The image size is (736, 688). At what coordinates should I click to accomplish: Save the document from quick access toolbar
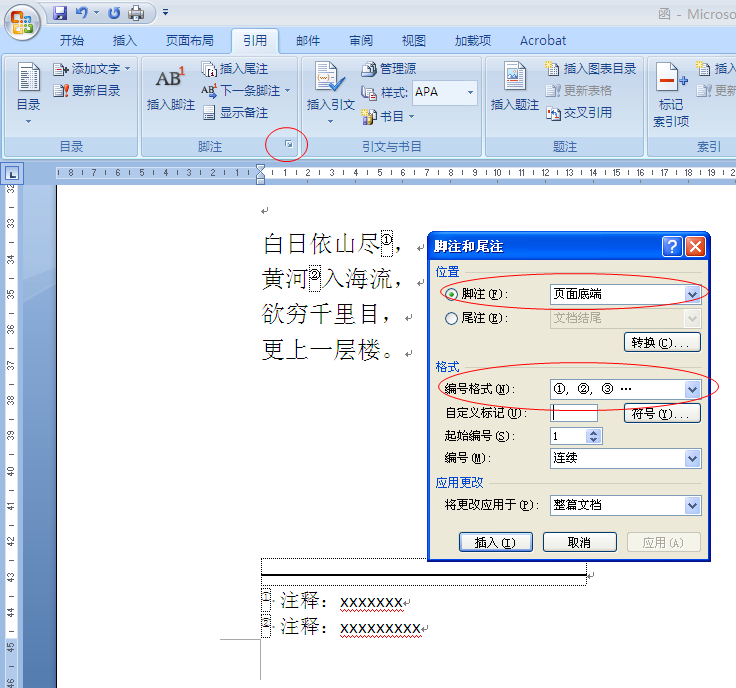60,13
